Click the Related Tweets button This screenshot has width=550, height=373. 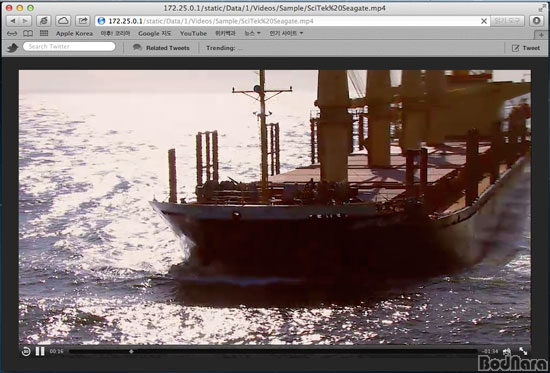(161, 48)
